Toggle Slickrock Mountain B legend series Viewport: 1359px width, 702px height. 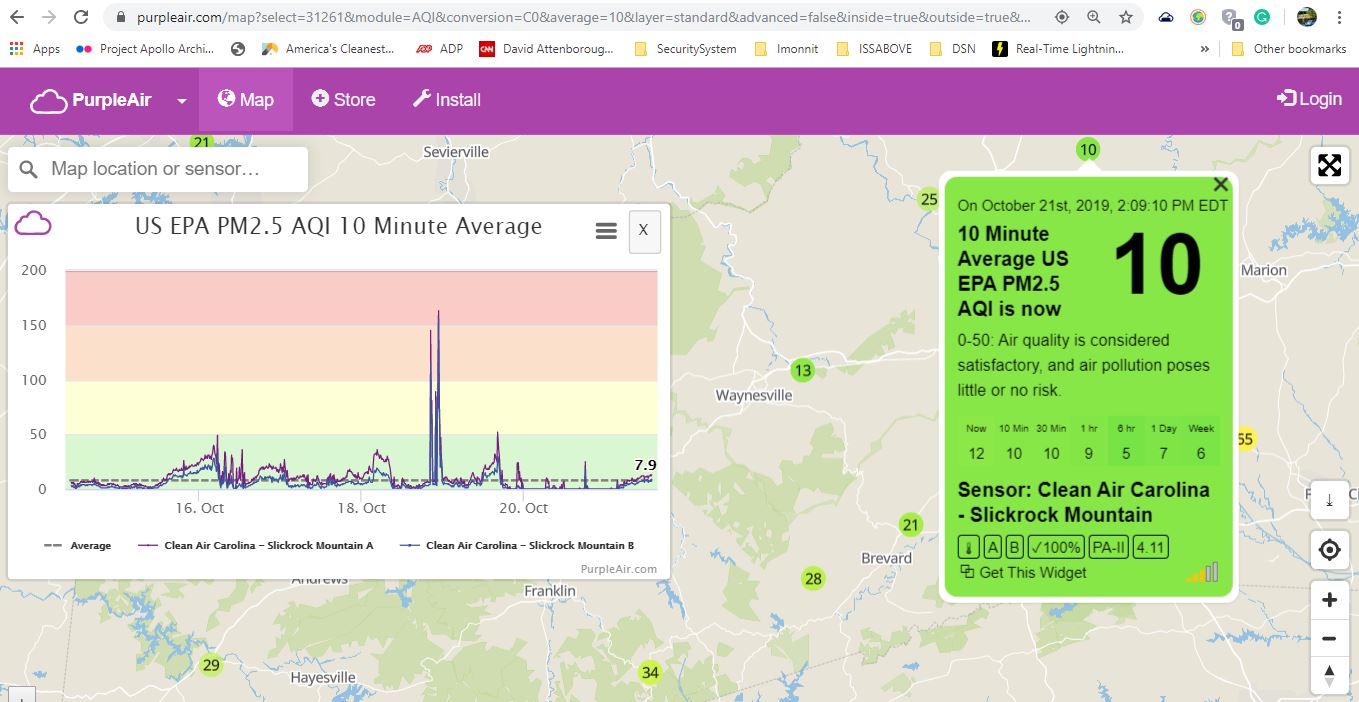click(x=518, y=546)
